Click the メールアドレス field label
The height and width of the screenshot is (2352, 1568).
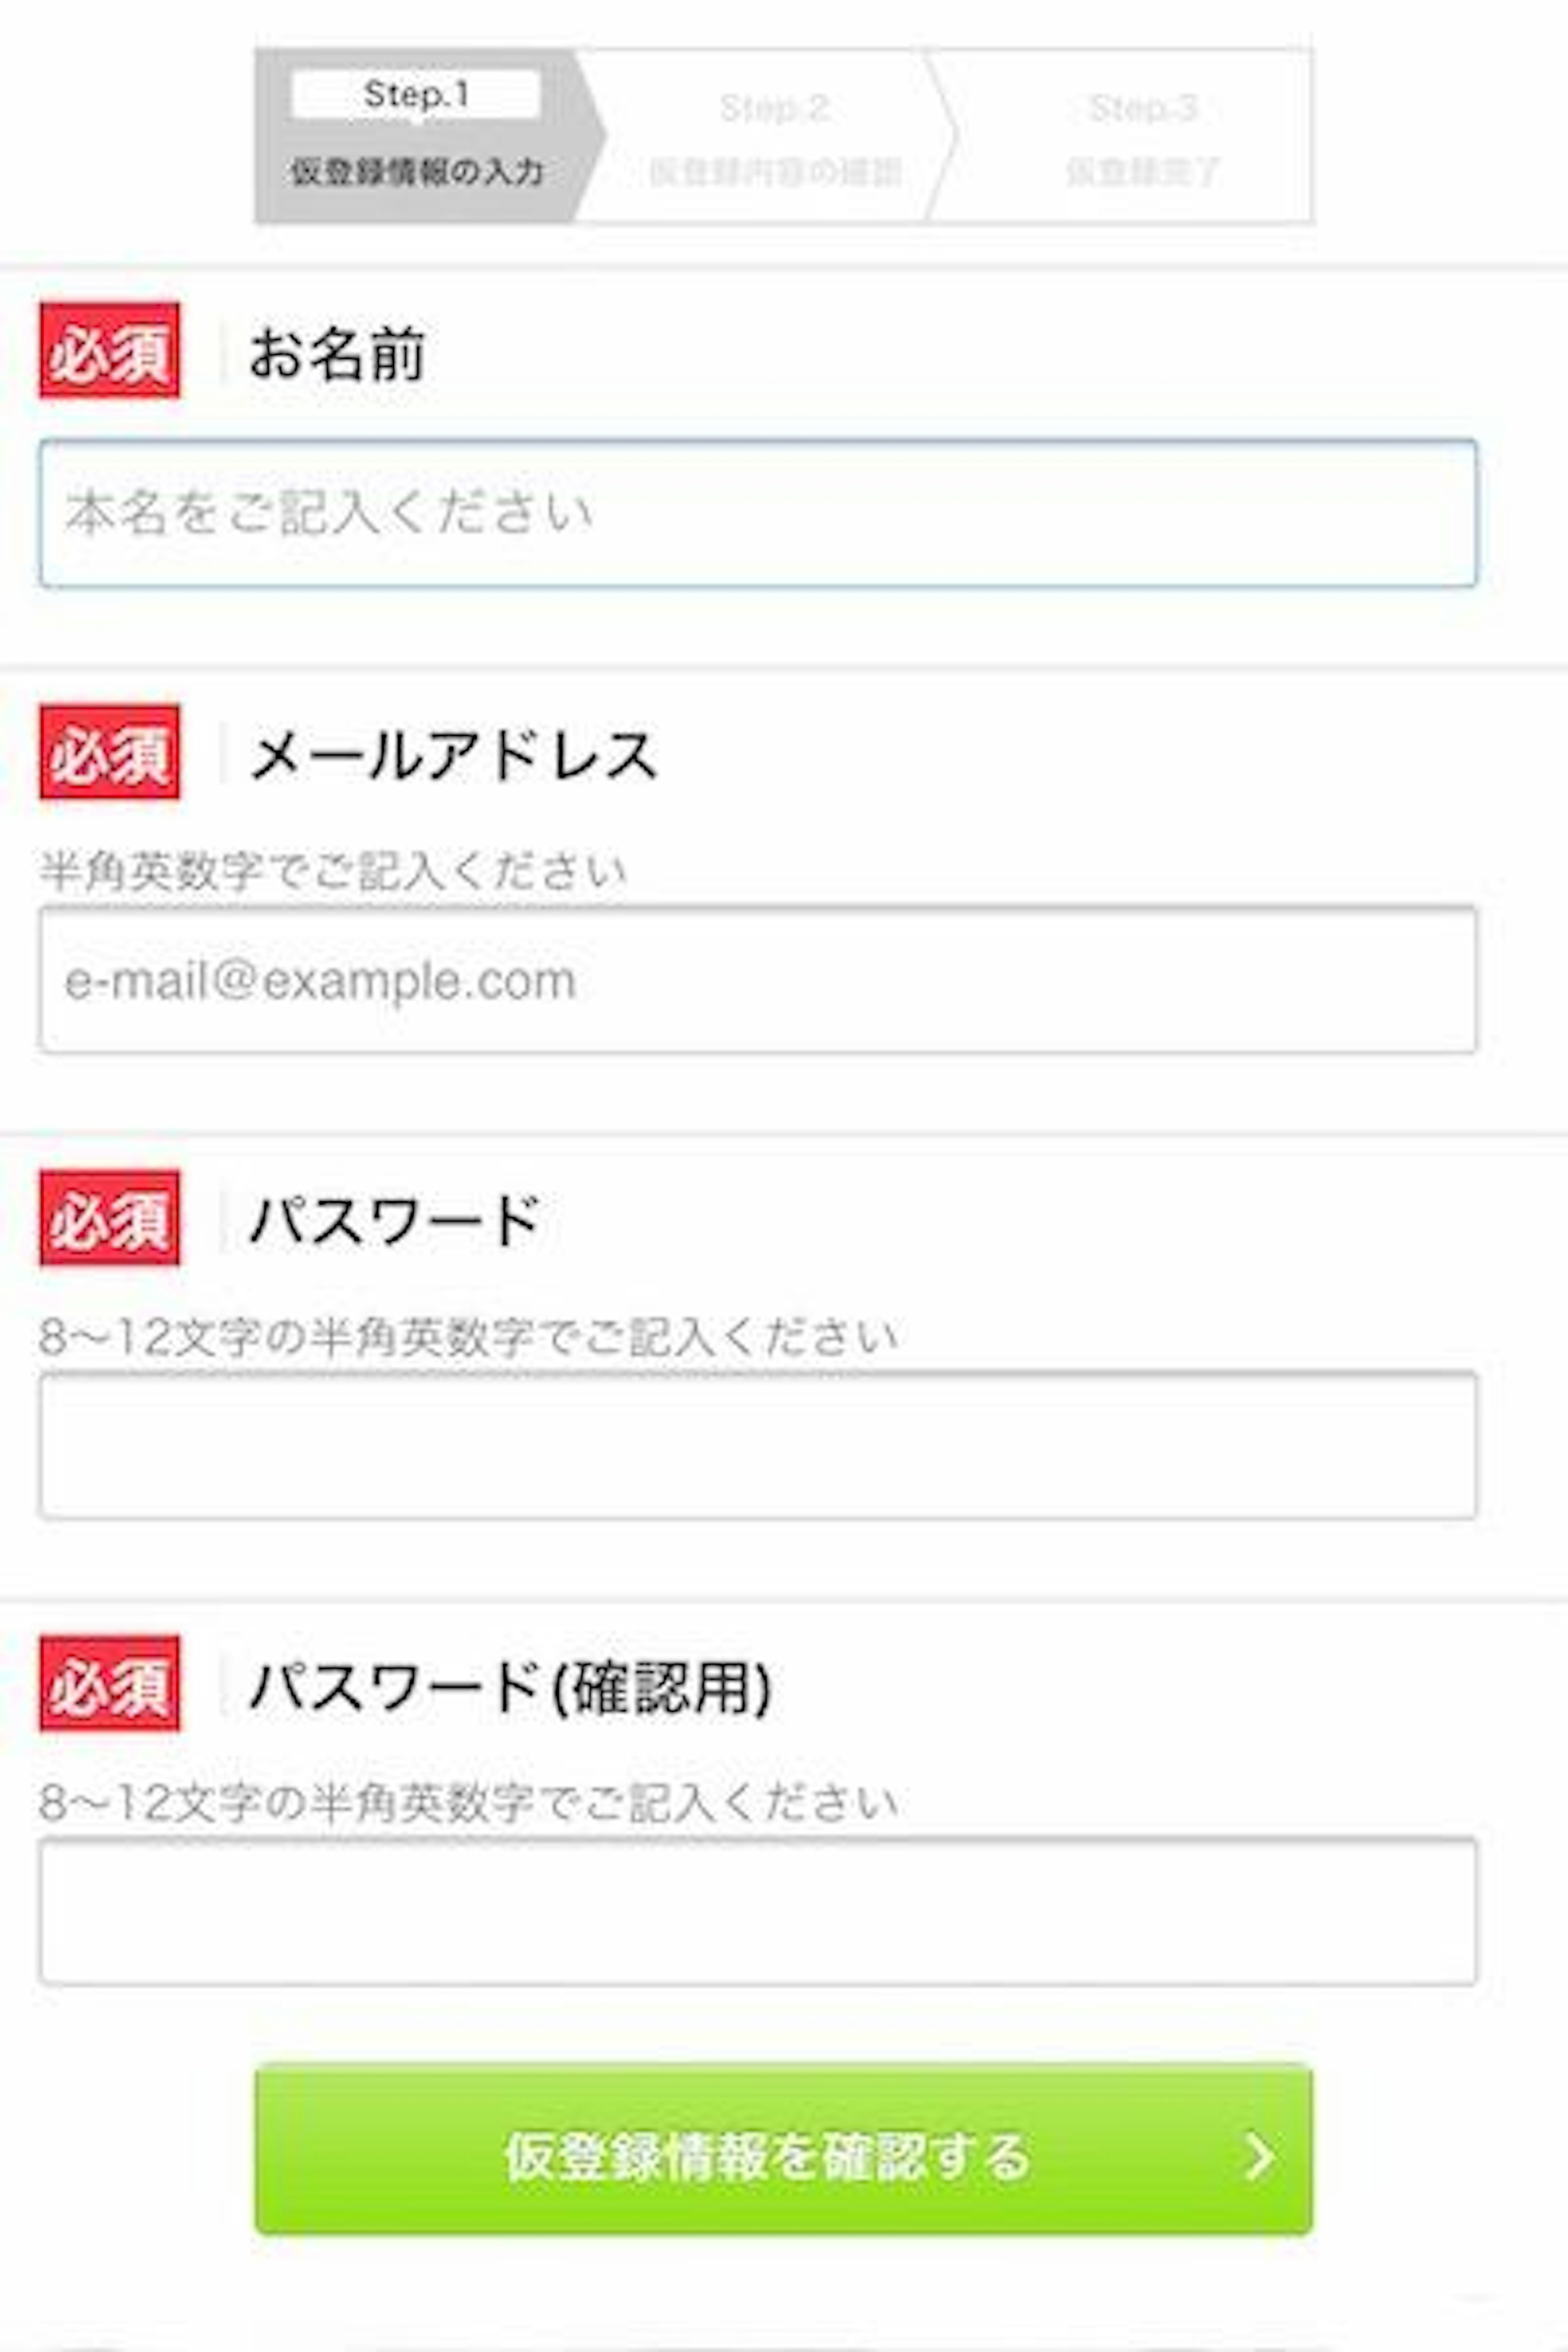[x=453, y=755]
